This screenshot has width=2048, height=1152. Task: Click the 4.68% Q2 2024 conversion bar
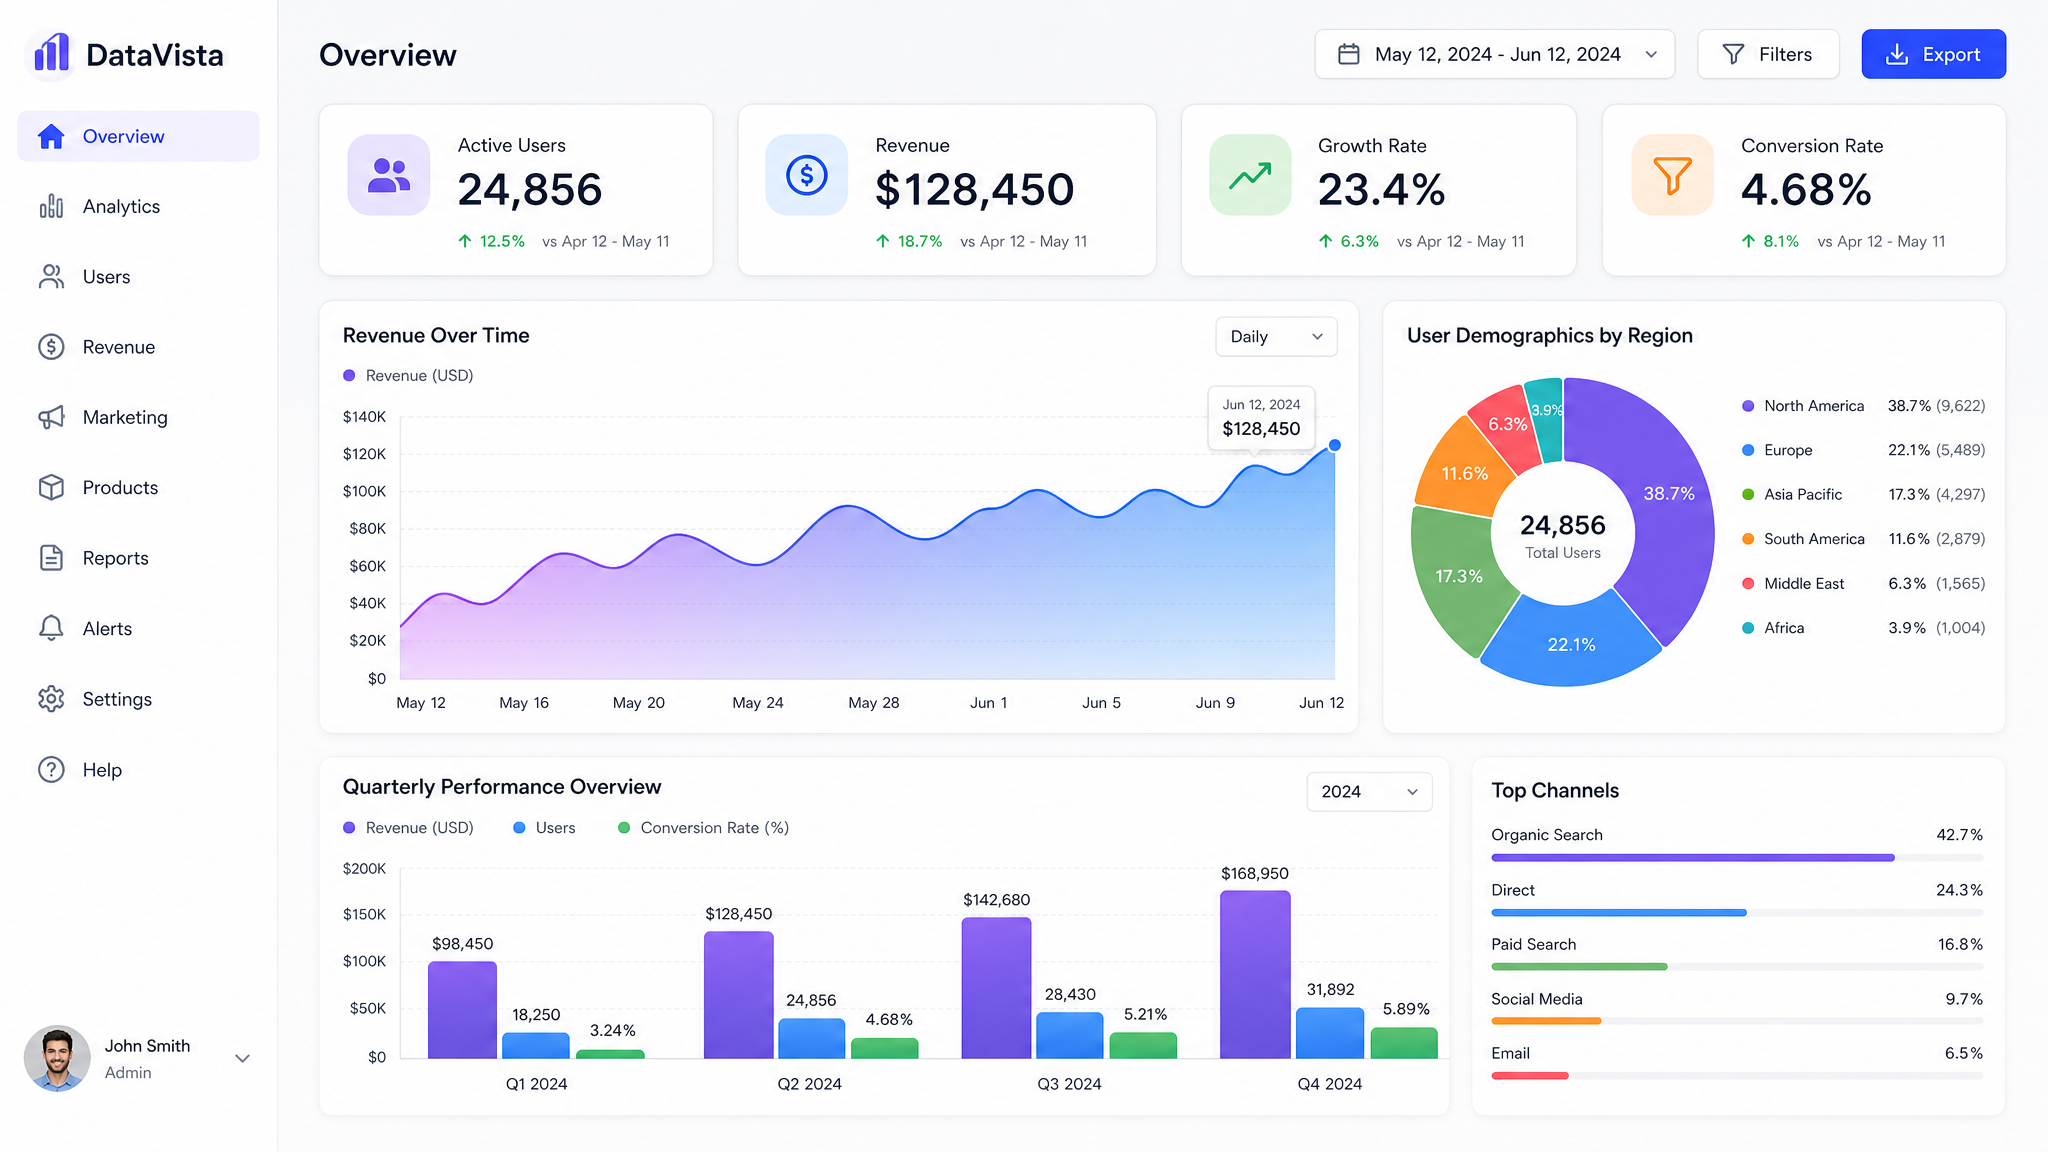885,1048
